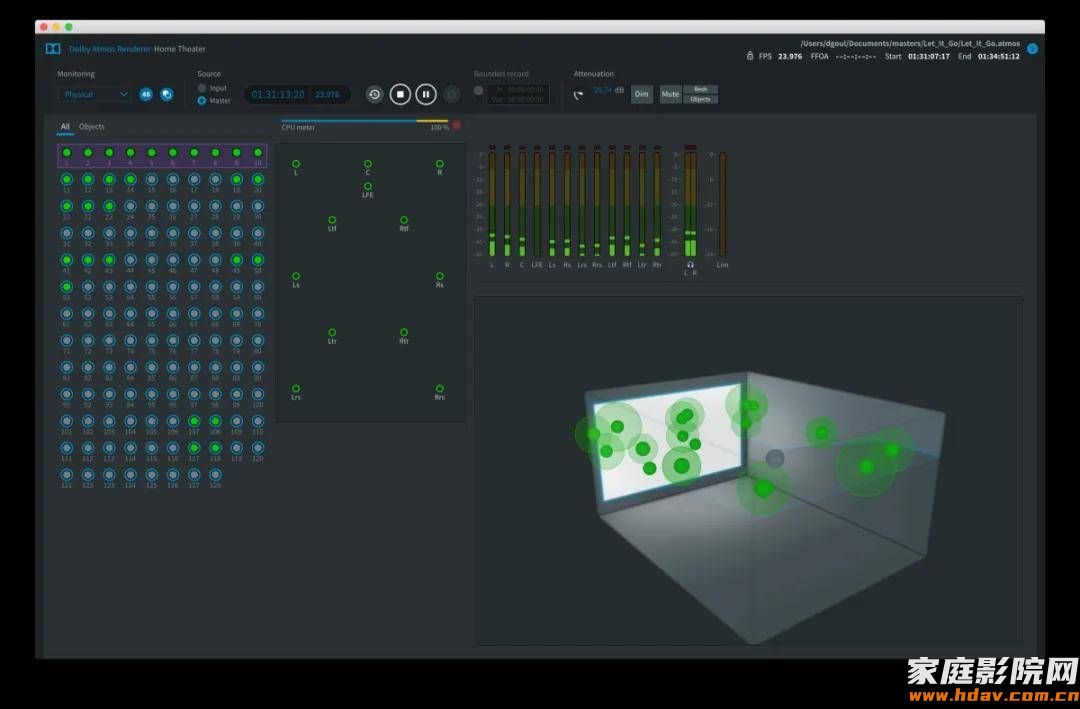Viewport: 1080px width, 709px height.
Task: Click the lock icon beside FPS
Action: pos(750,56)
